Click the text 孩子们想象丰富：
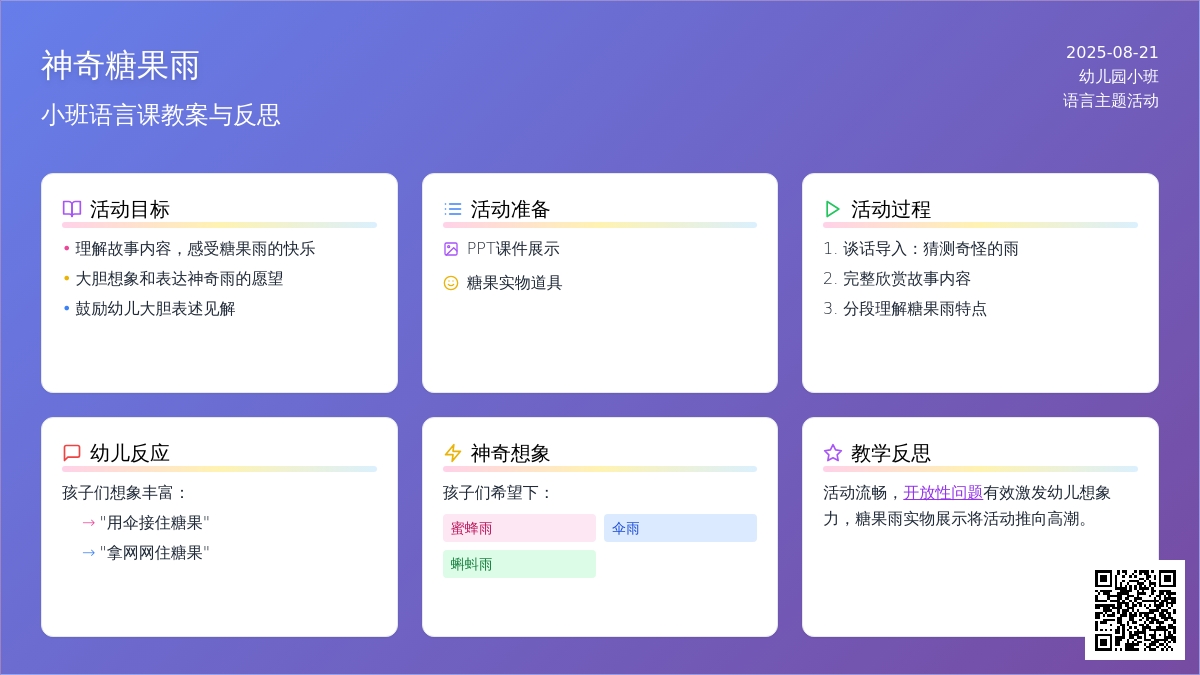The width and height of the screenshot is (1200, 675). click(126, 493)
